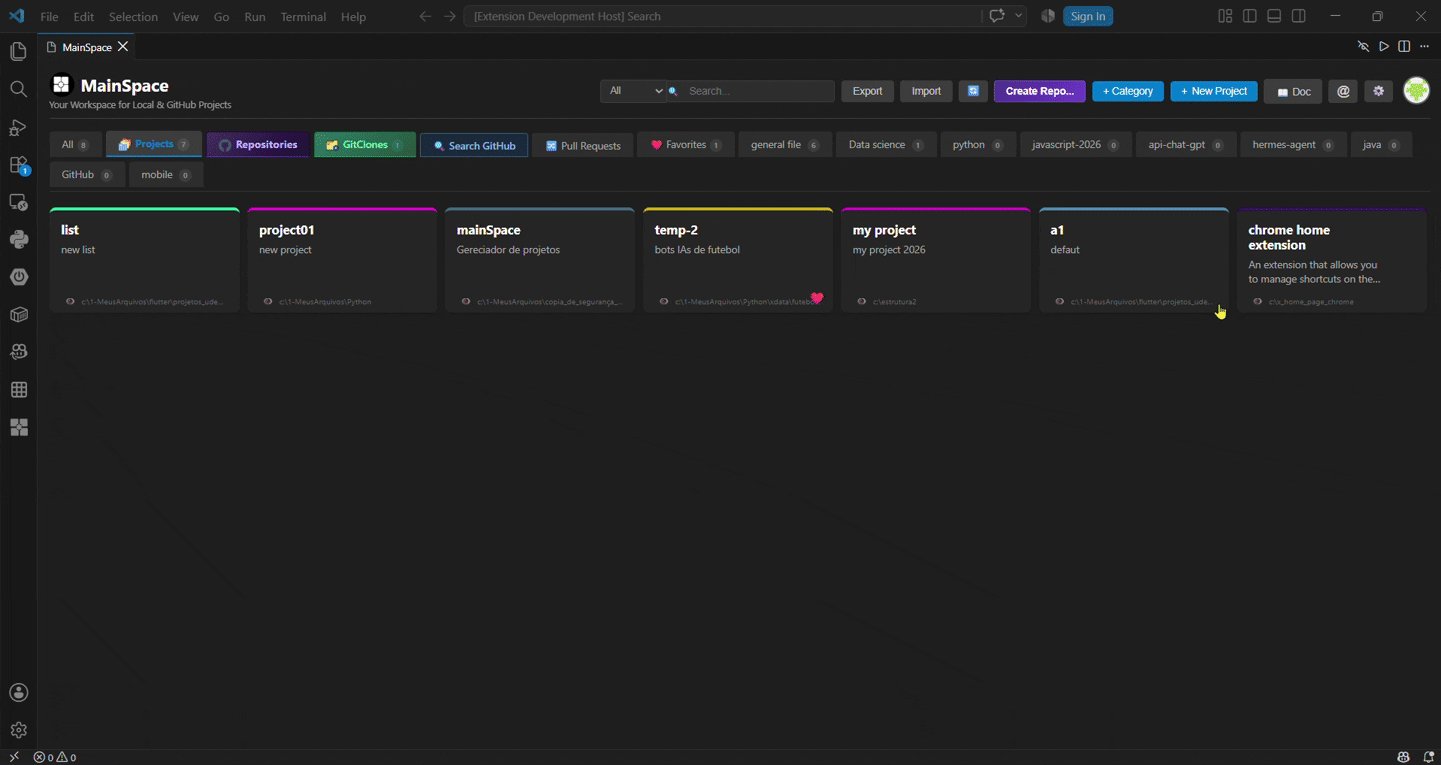Screen dimensions: 1441x765
Task: Click Sign In in the title bar
Action: pos(1088,16)
